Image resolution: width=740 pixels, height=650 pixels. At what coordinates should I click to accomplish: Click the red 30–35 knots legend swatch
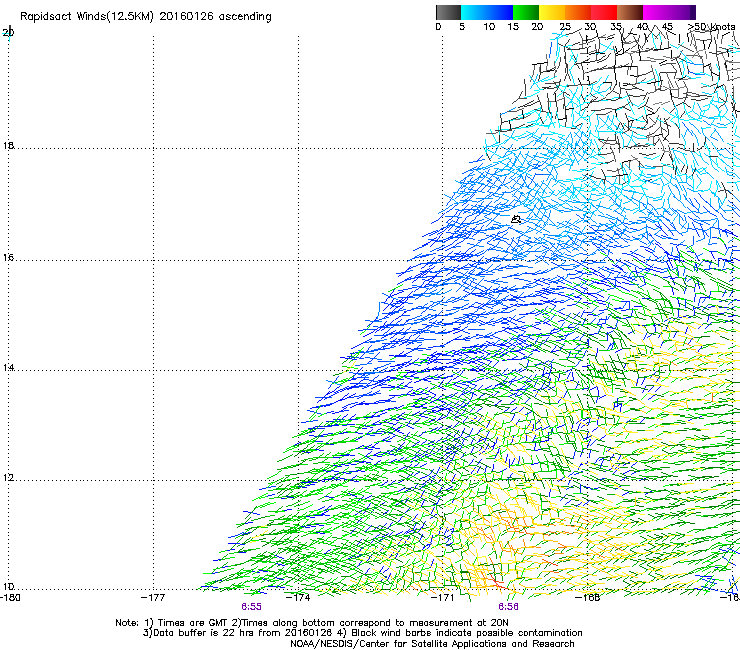(604, 12)
